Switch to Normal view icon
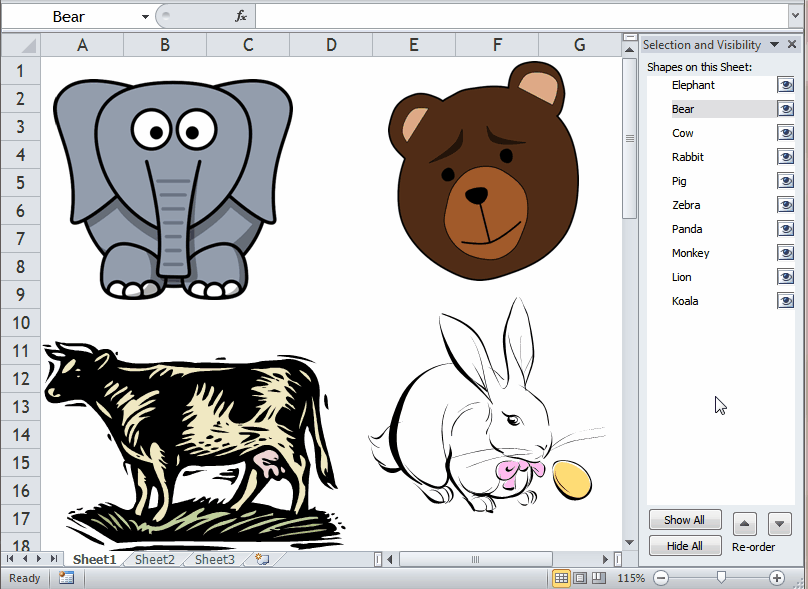 tap(561, 578)
